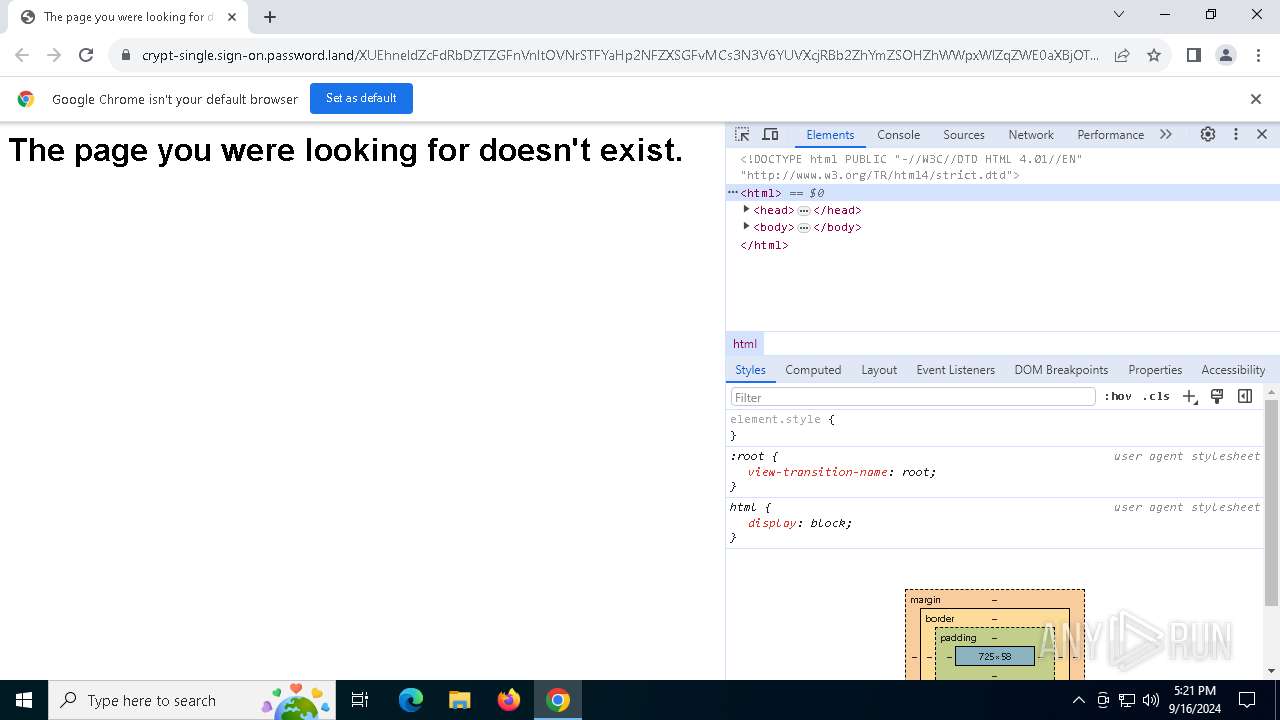Viewport: 1280px width, 720px height.
Task: Click the closing html tag line
Action: click(764, 245)
